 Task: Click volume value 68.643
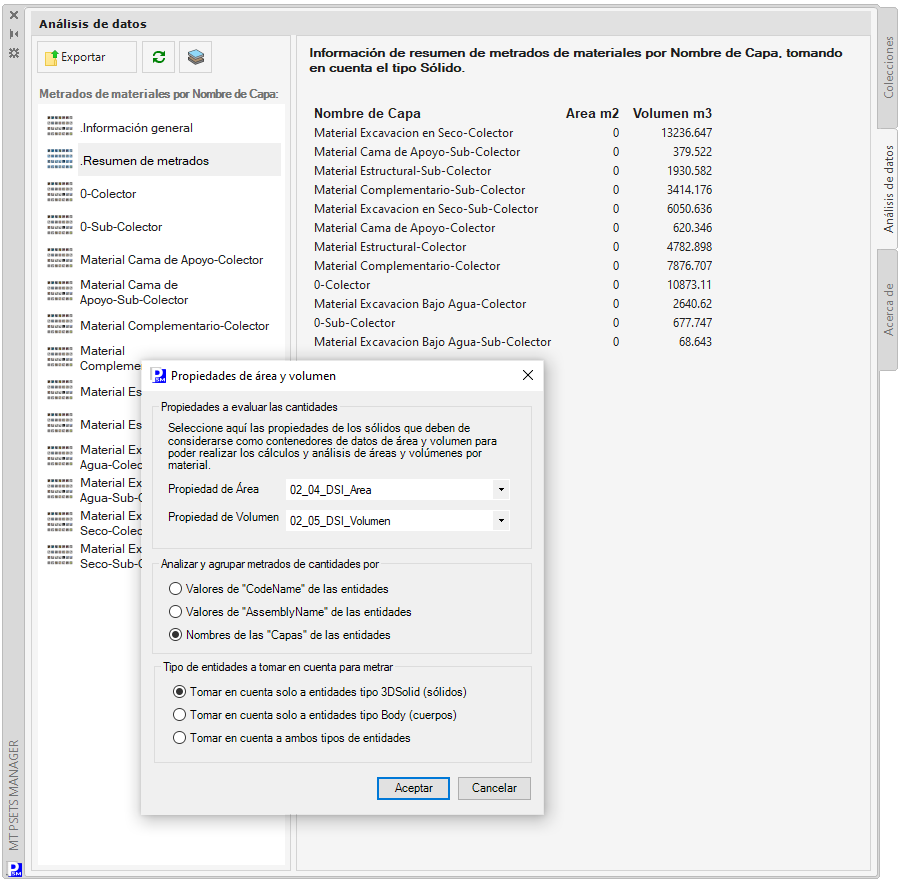695,342
